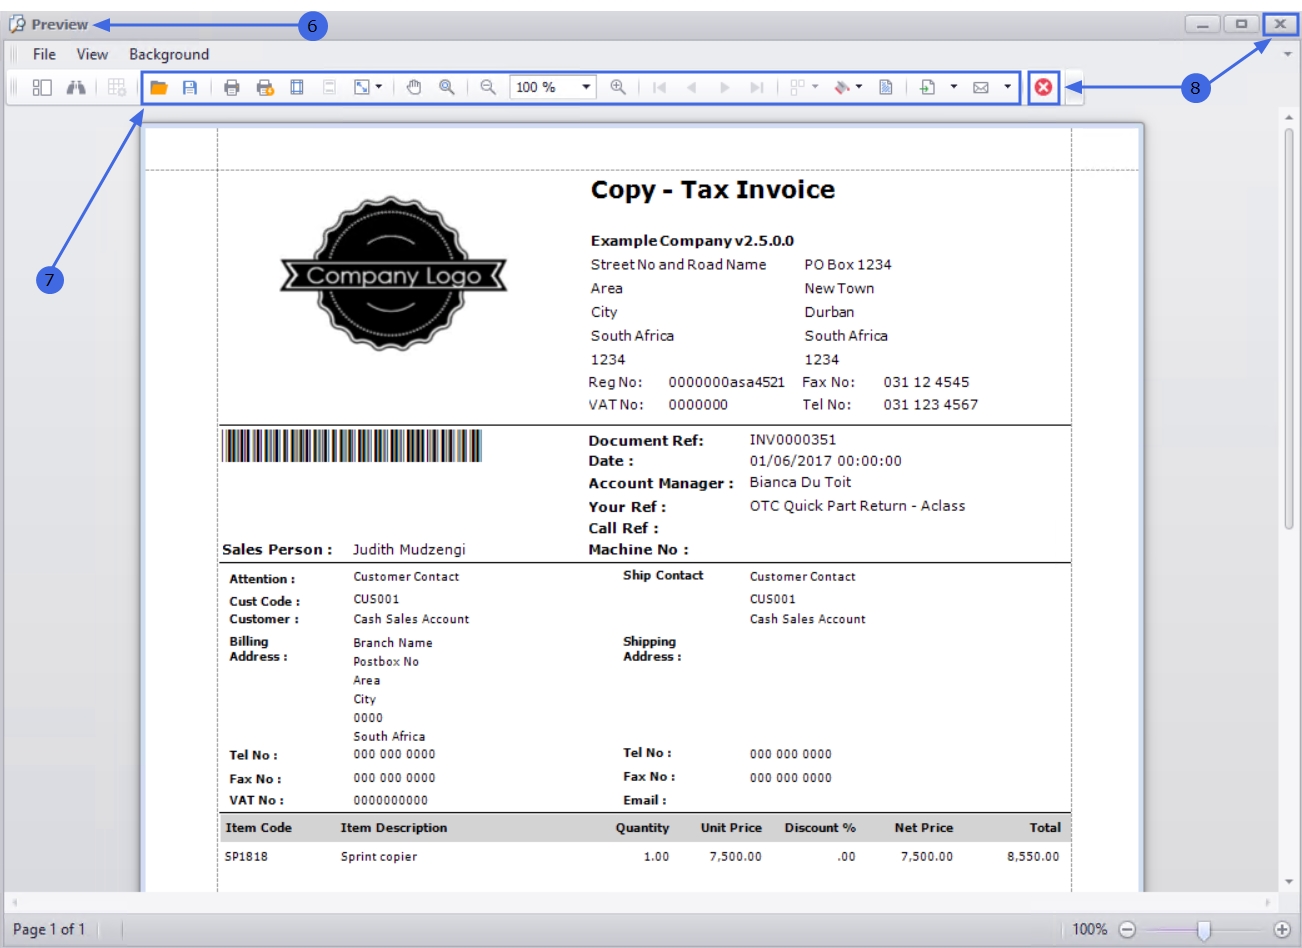This screenshot has height=948, width=1302.
Task: Click the Open document folder icon
Action: coord(159,88)
